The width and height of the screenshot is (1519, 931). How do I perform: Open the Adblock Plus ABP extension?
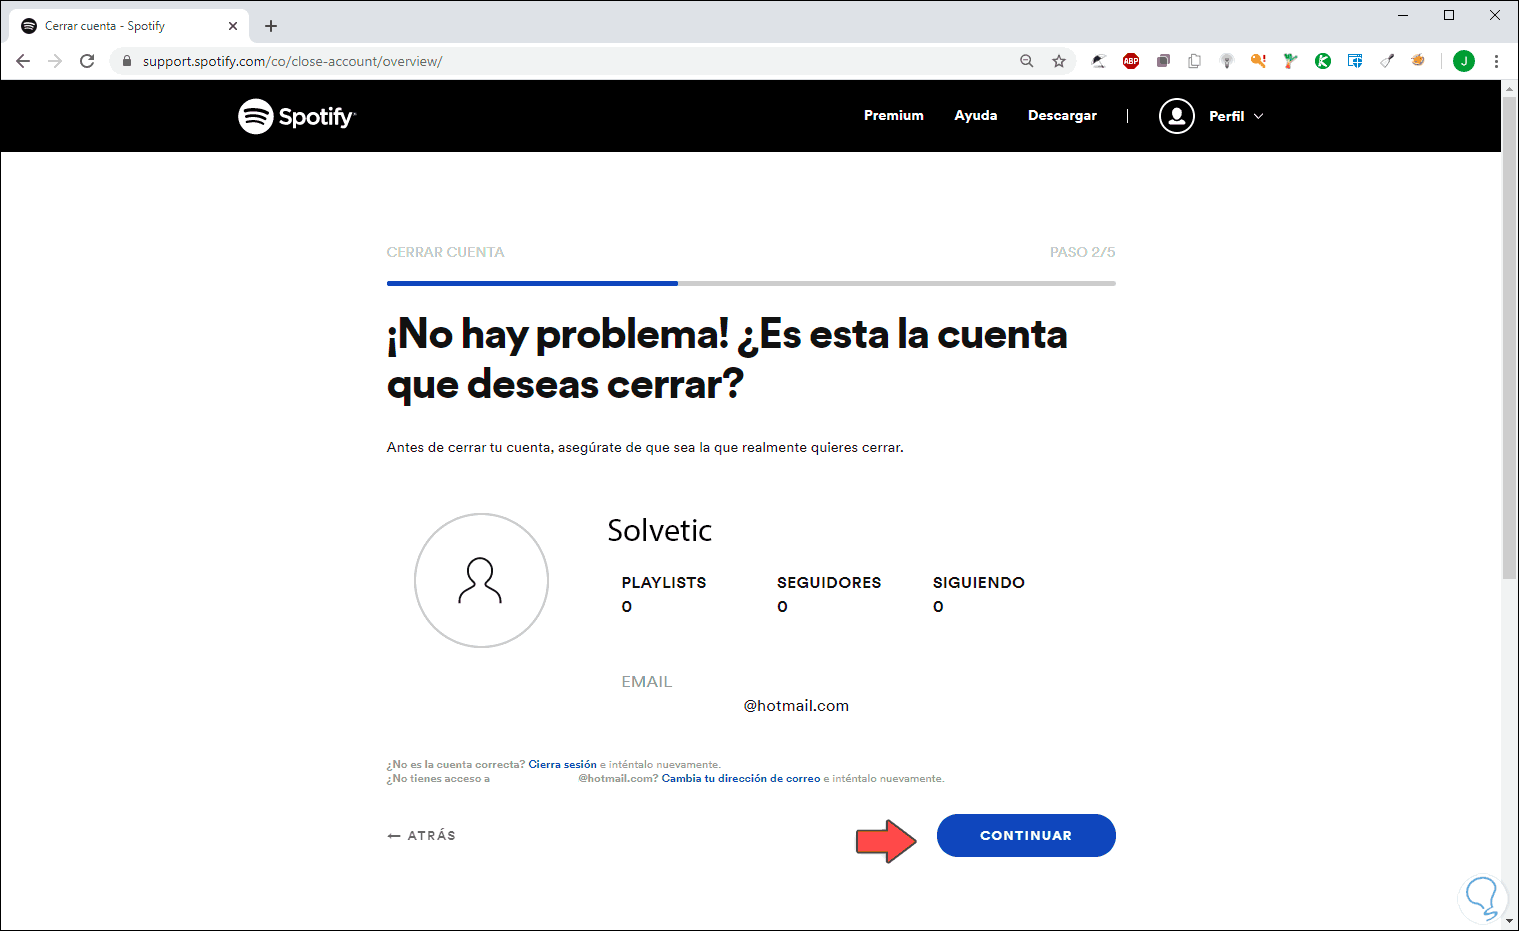(x=1131, y=61)
